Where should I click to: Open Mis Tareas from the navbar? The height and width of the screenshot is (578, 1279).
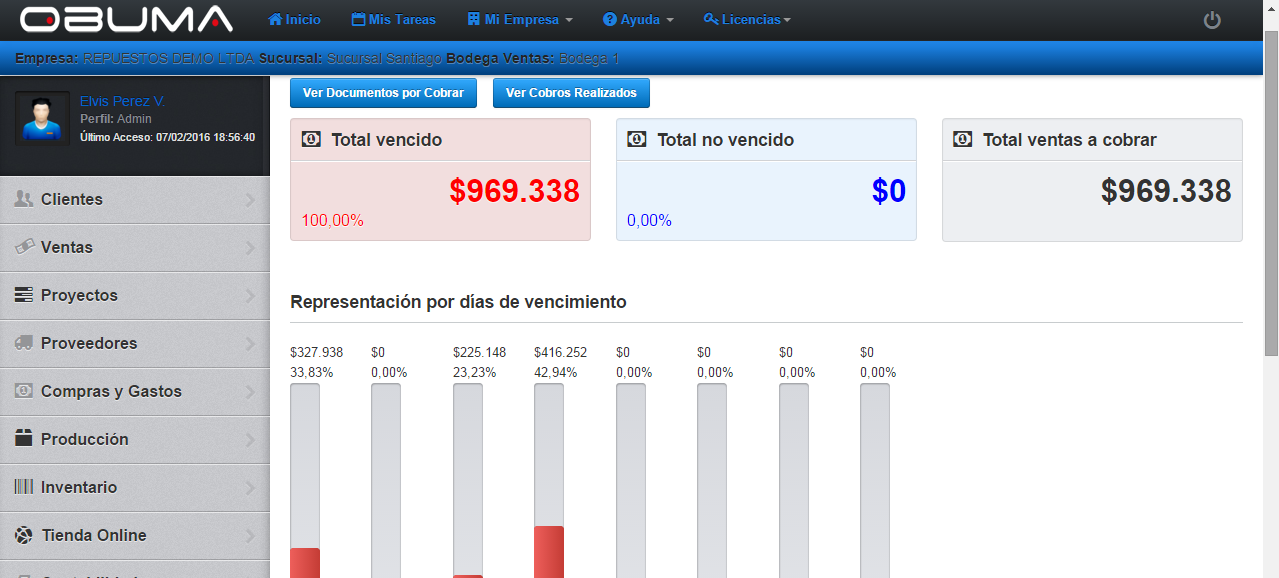click(x=394, y=20)
